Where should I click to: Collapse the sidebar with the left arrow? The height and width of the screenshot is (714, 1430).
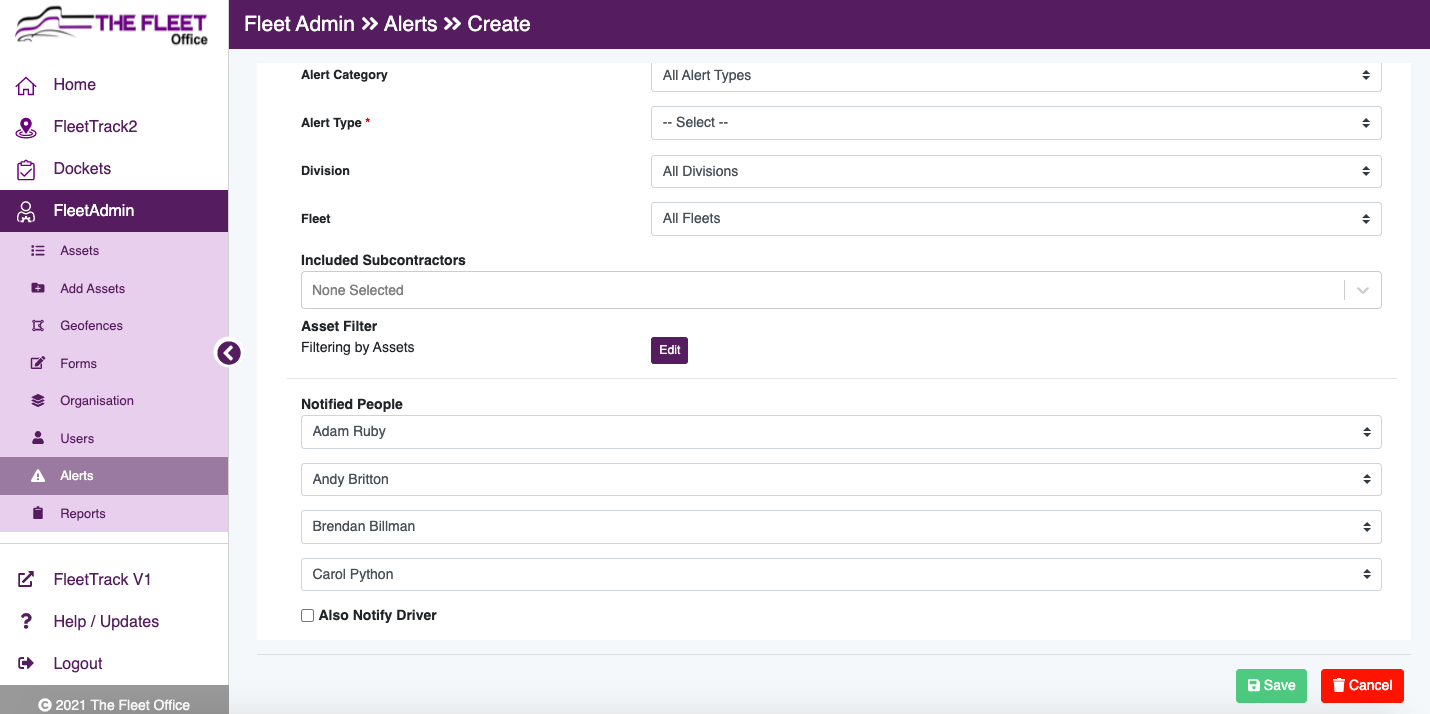pos(229,353)
